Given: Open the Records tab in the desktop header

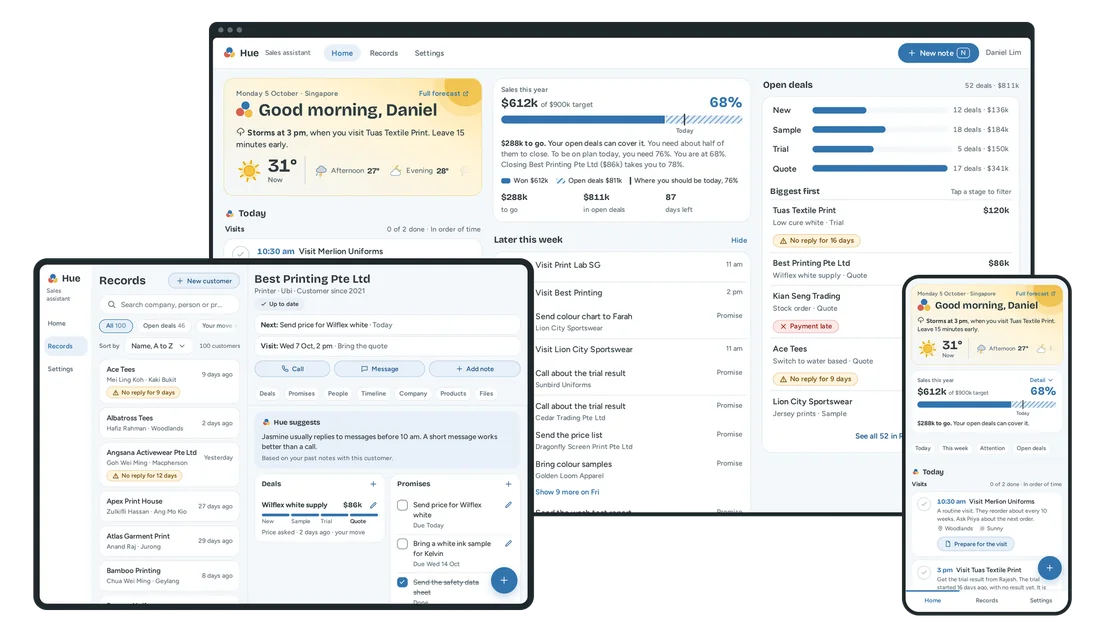Looking at the screenshot, I should tap(384, 53).
